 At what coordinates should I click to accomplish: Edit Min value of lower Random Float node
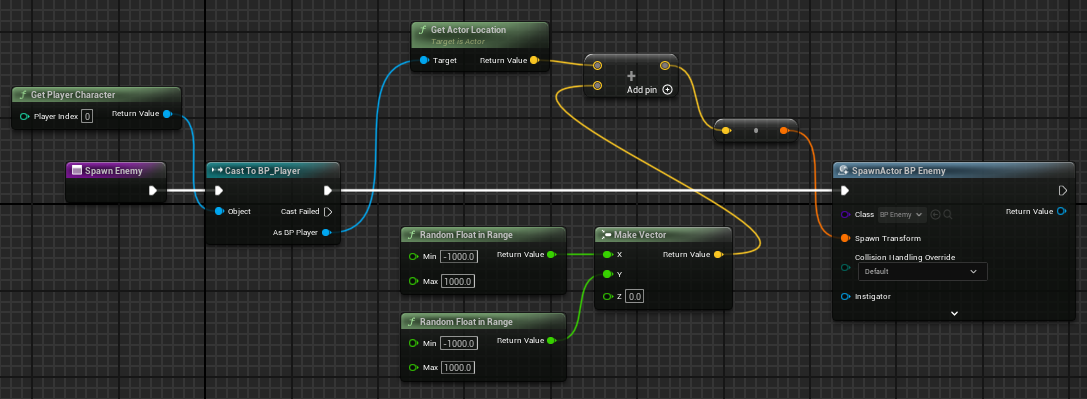point(458,343)
